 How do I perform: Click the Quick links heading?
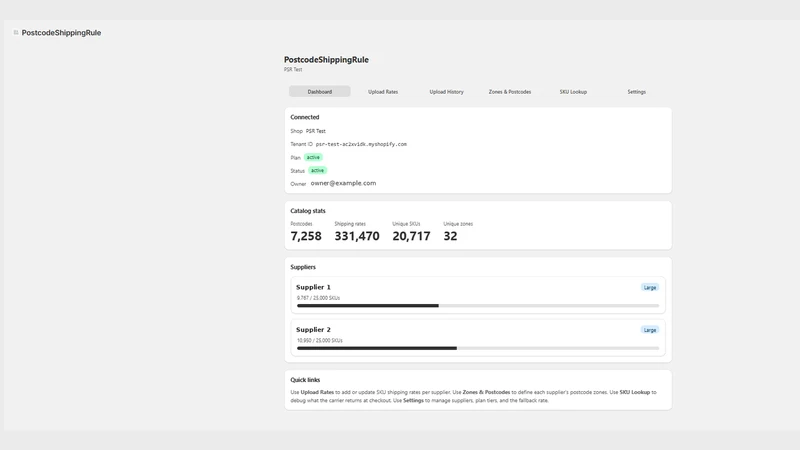305,380
